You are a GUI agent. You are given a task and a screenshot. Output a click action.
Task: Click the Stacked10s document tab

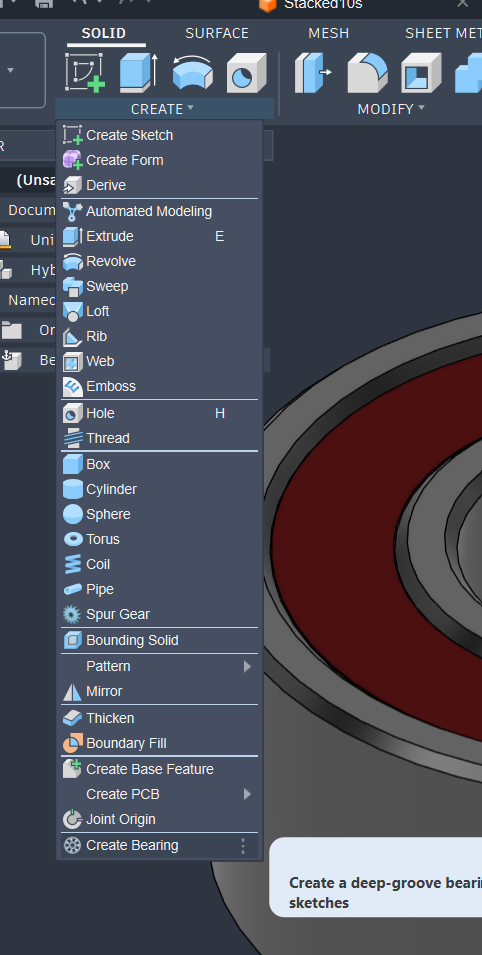coord(323,5)
